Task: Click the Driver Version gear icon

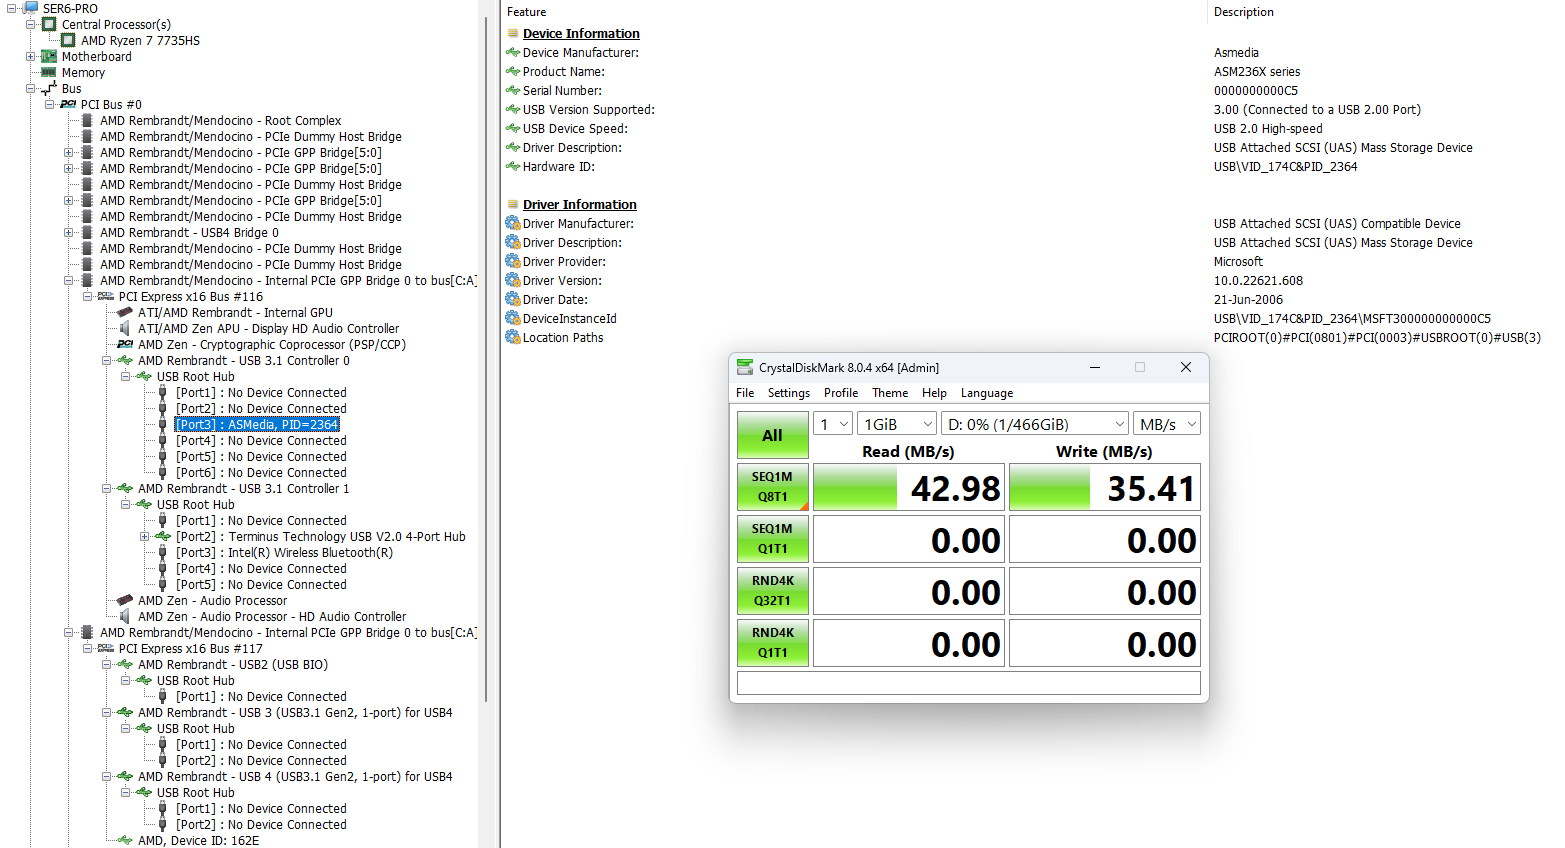Action: [x=513, y=280]
